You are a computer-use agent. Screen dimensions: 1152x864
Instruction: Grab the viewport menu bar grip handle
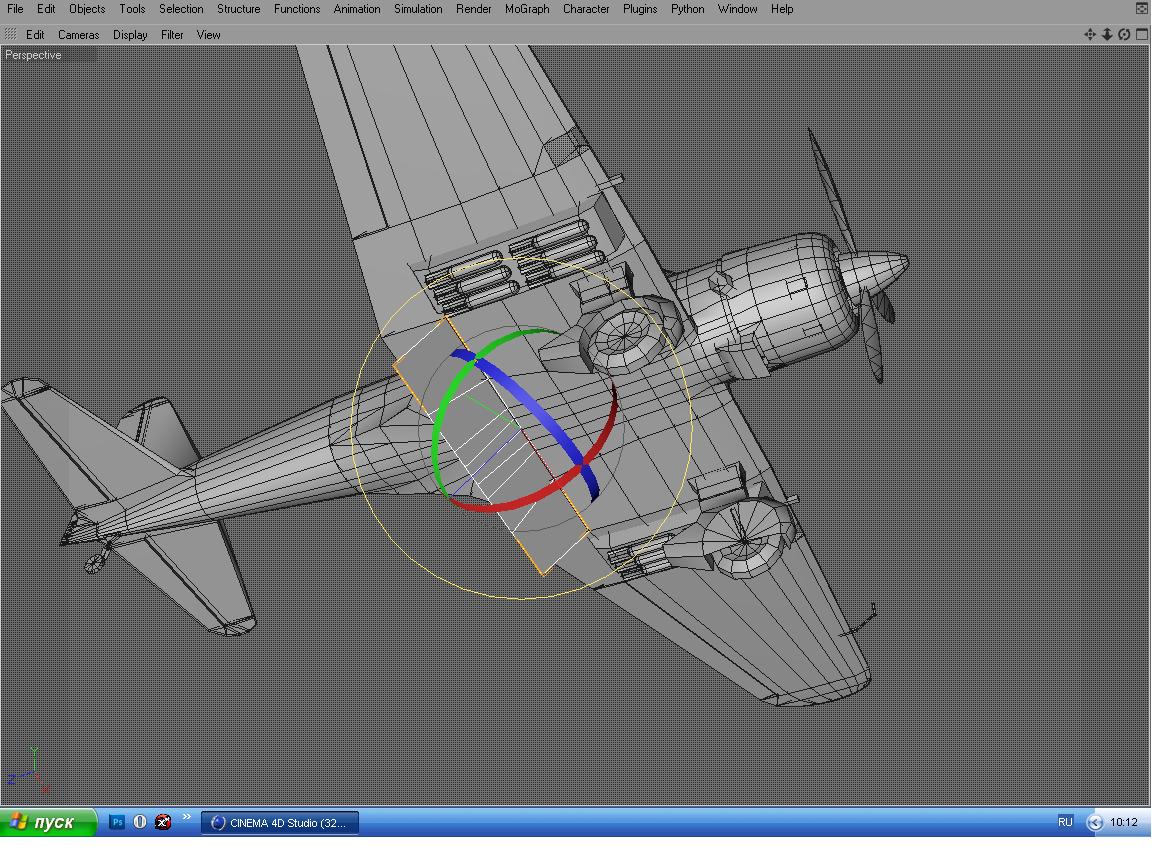[10, 35]
